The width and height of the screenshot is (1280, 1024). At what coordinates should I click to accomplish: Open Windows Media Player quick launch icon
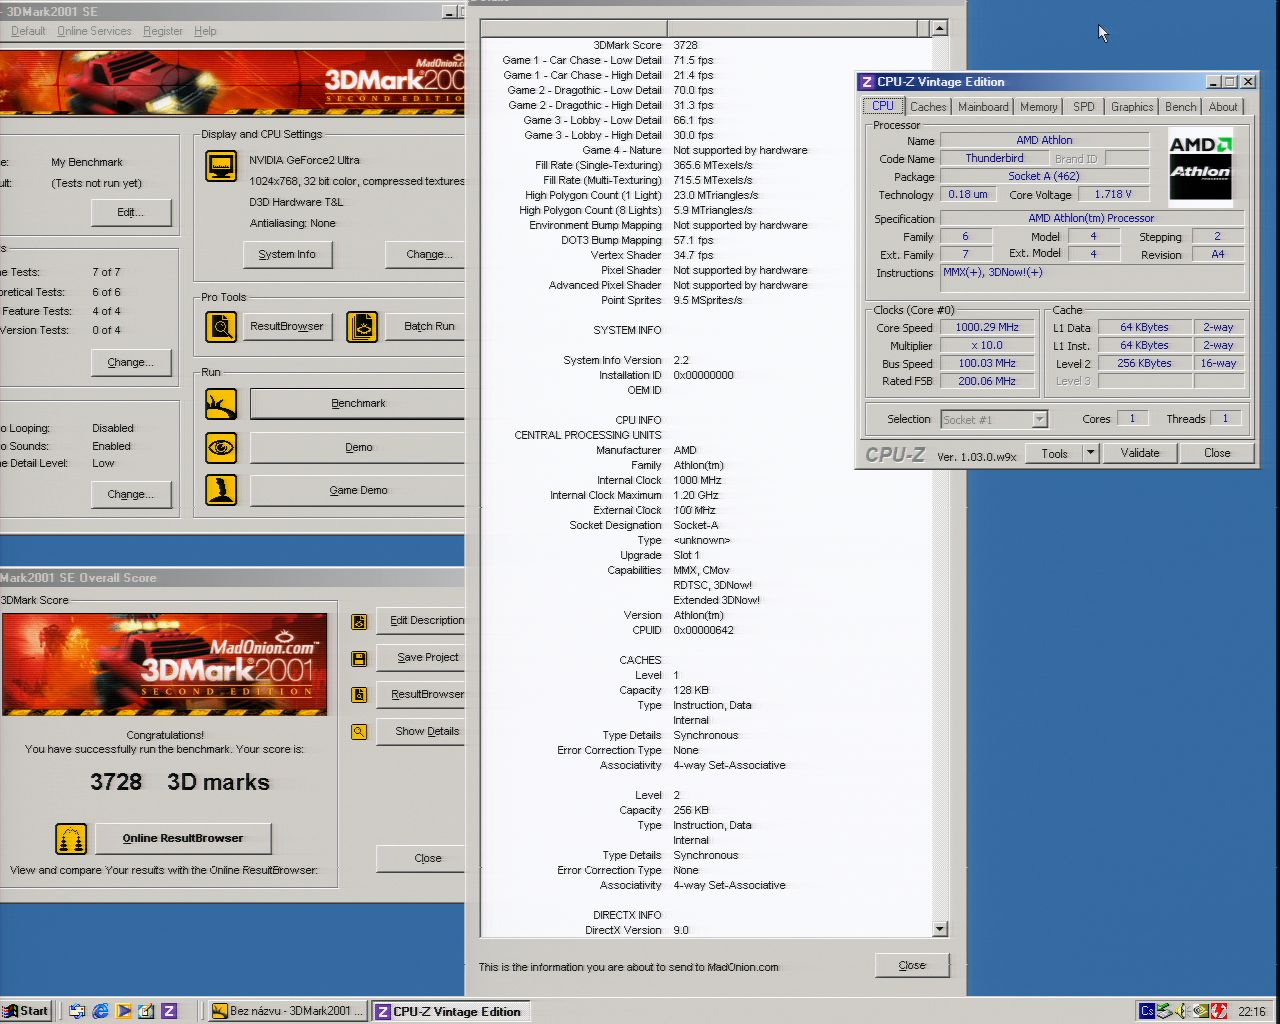tap(123, 1011)
